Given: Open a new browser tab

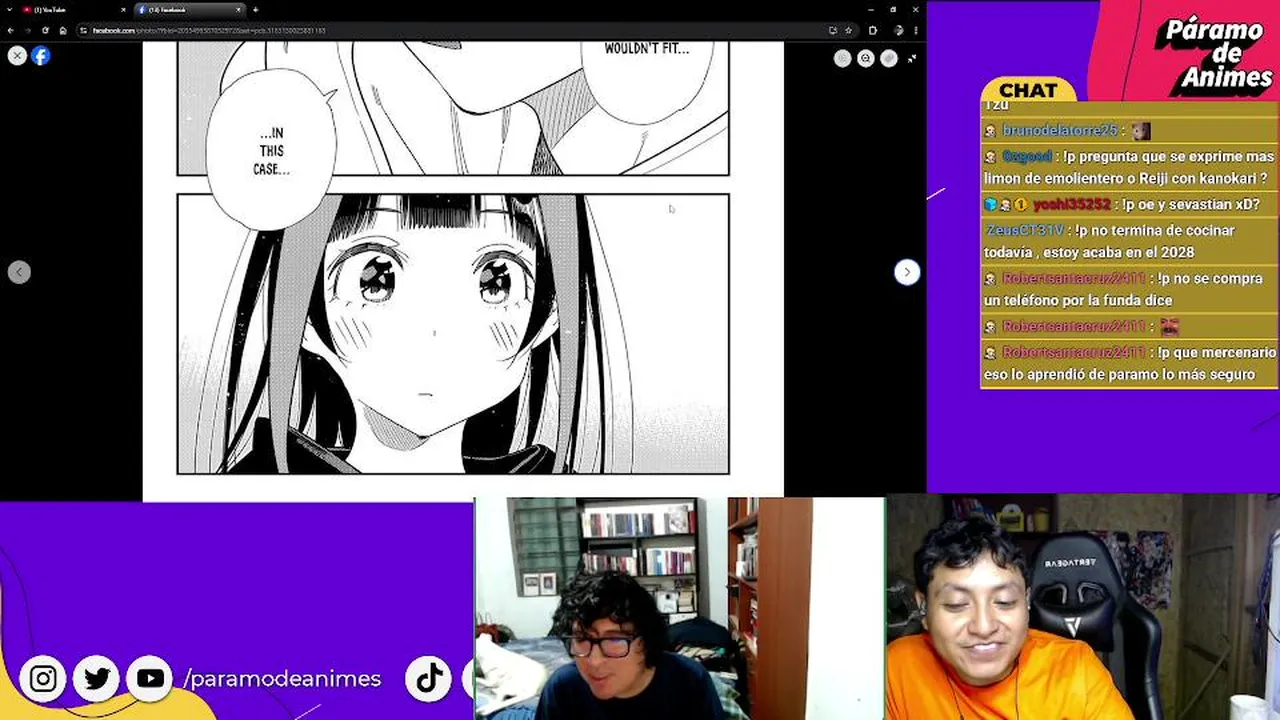Looking at the screenshot, I should pos(255,9).
